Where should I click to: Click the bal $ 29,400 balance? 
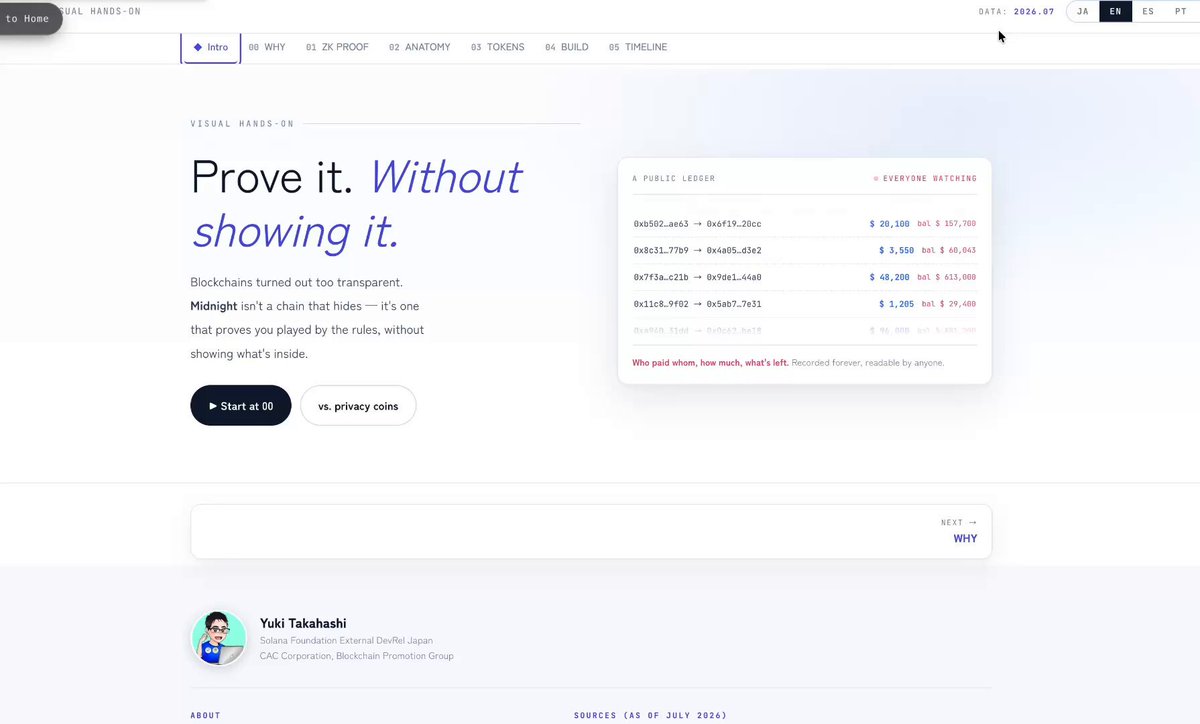point(948,304)
